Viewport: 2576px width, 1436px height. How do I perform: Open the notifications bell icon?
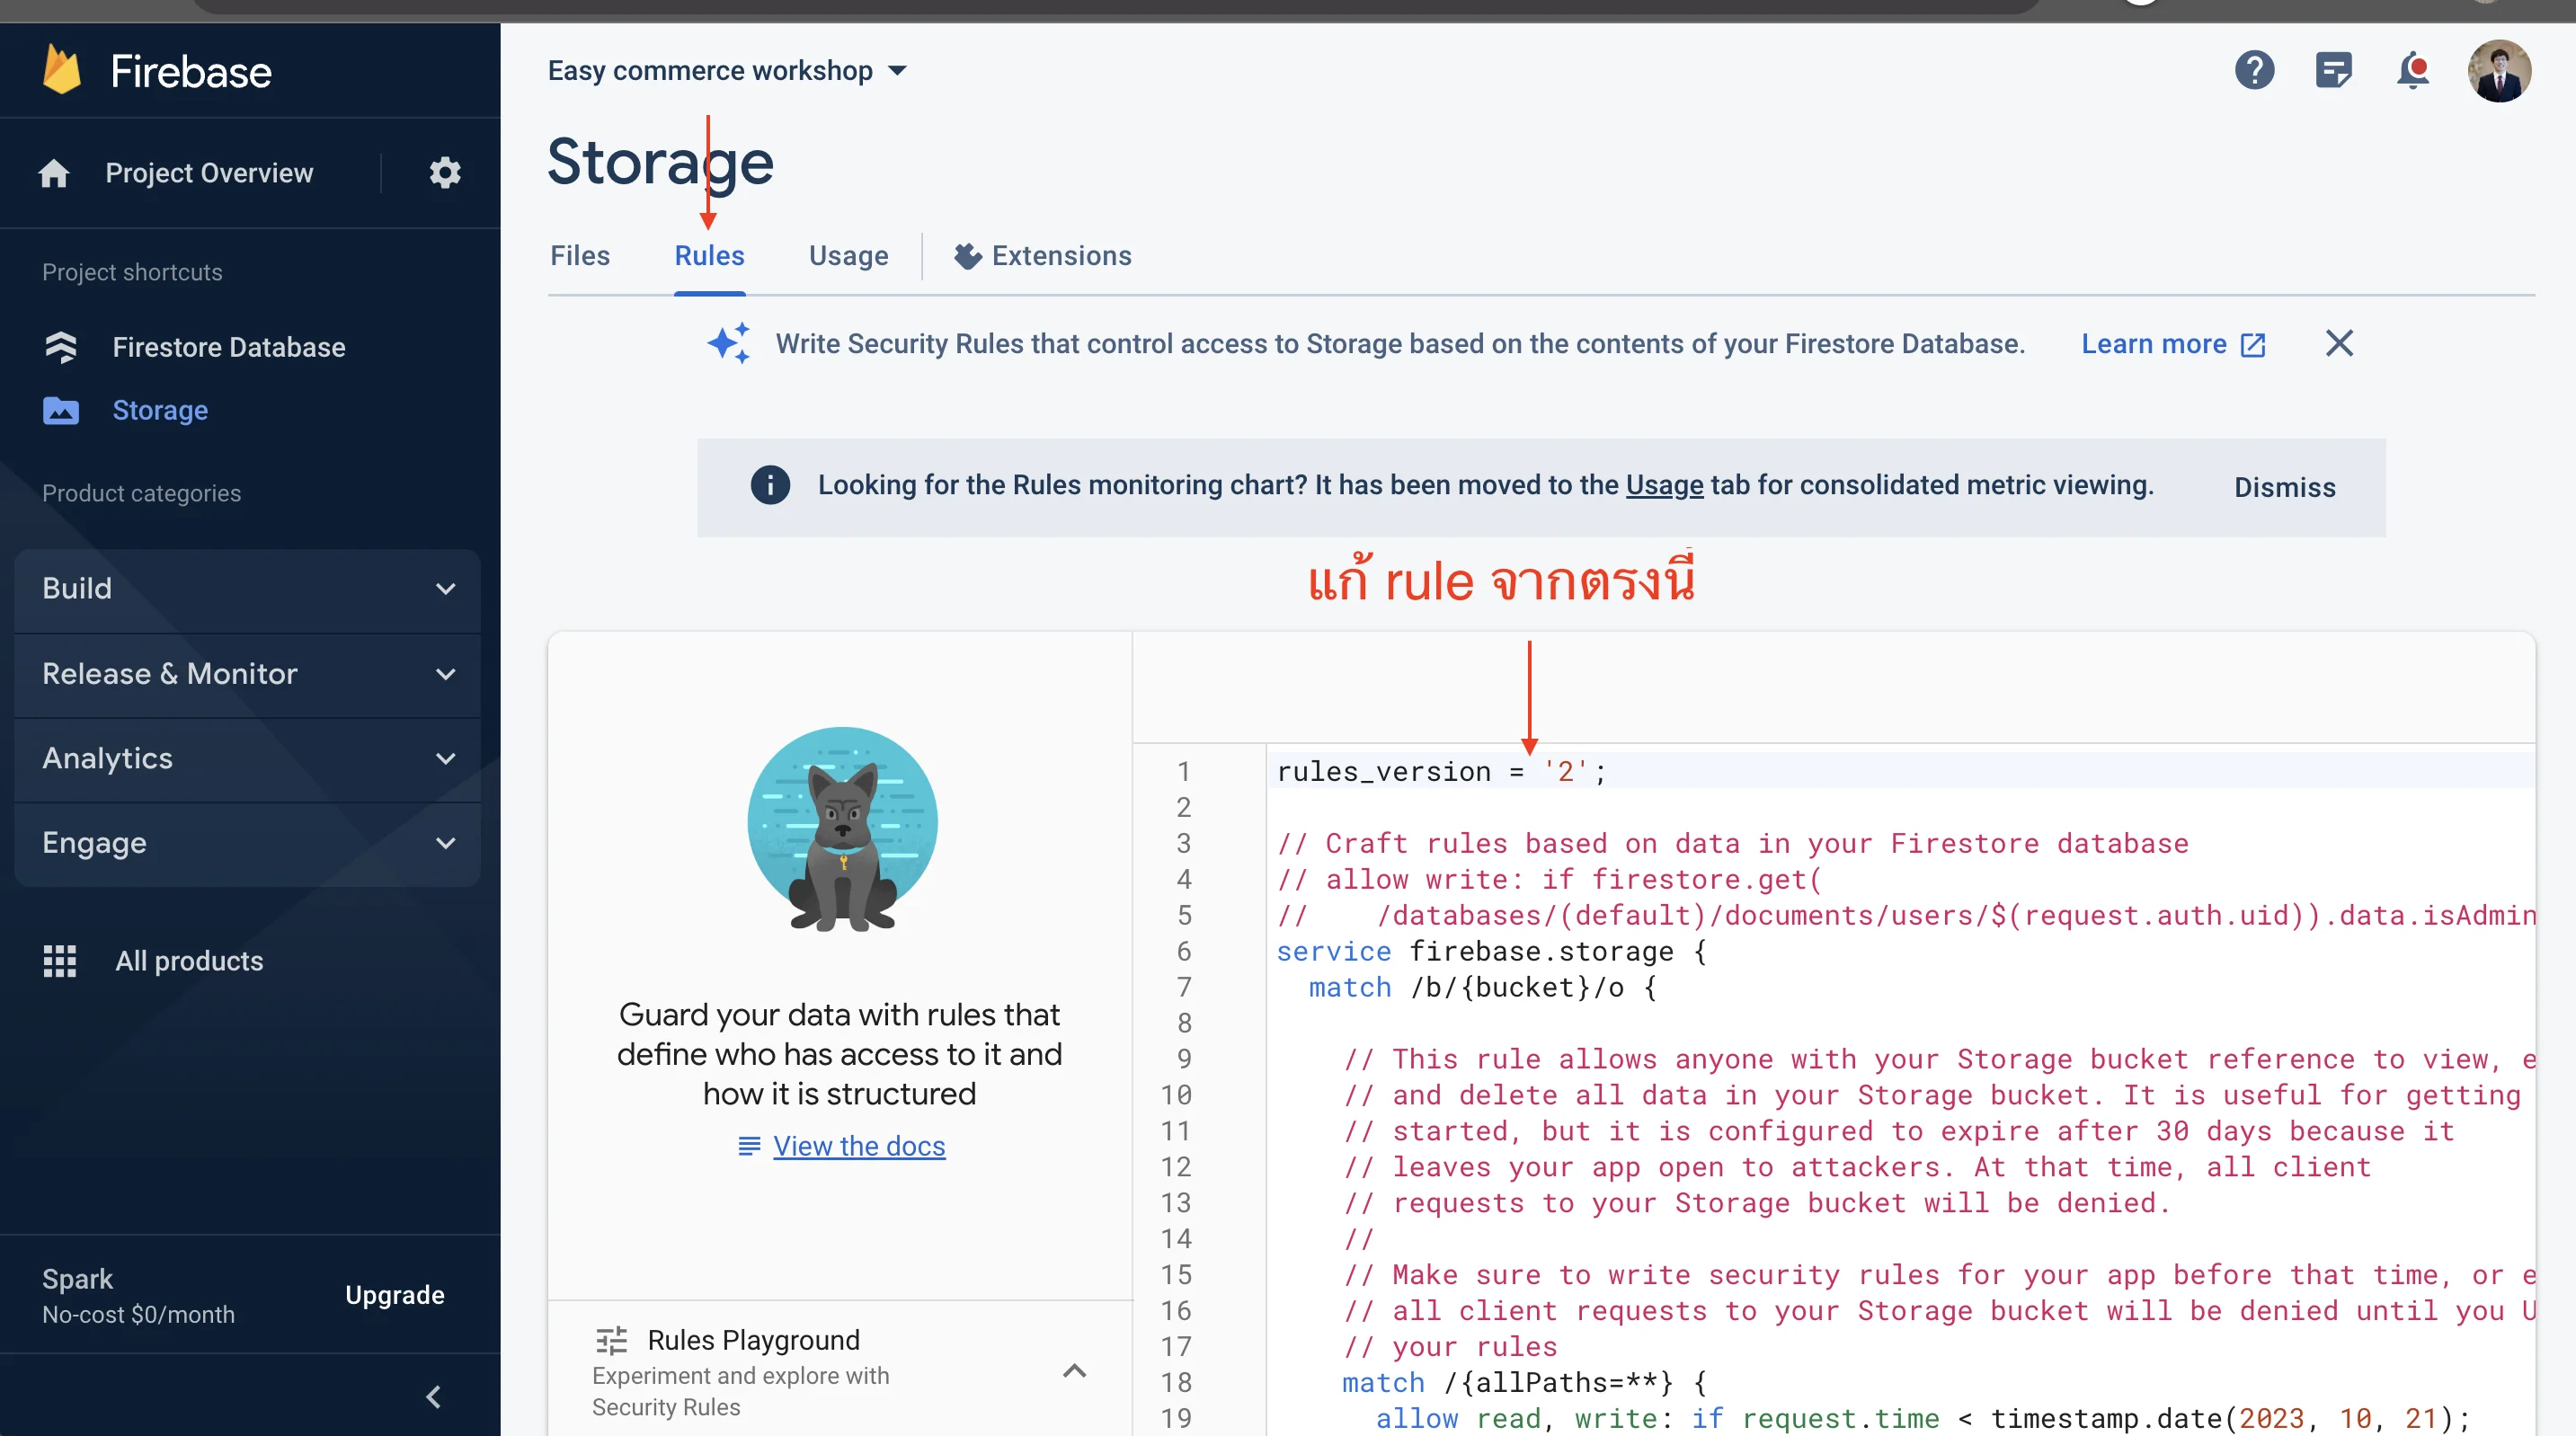(x=2413, y=70)
